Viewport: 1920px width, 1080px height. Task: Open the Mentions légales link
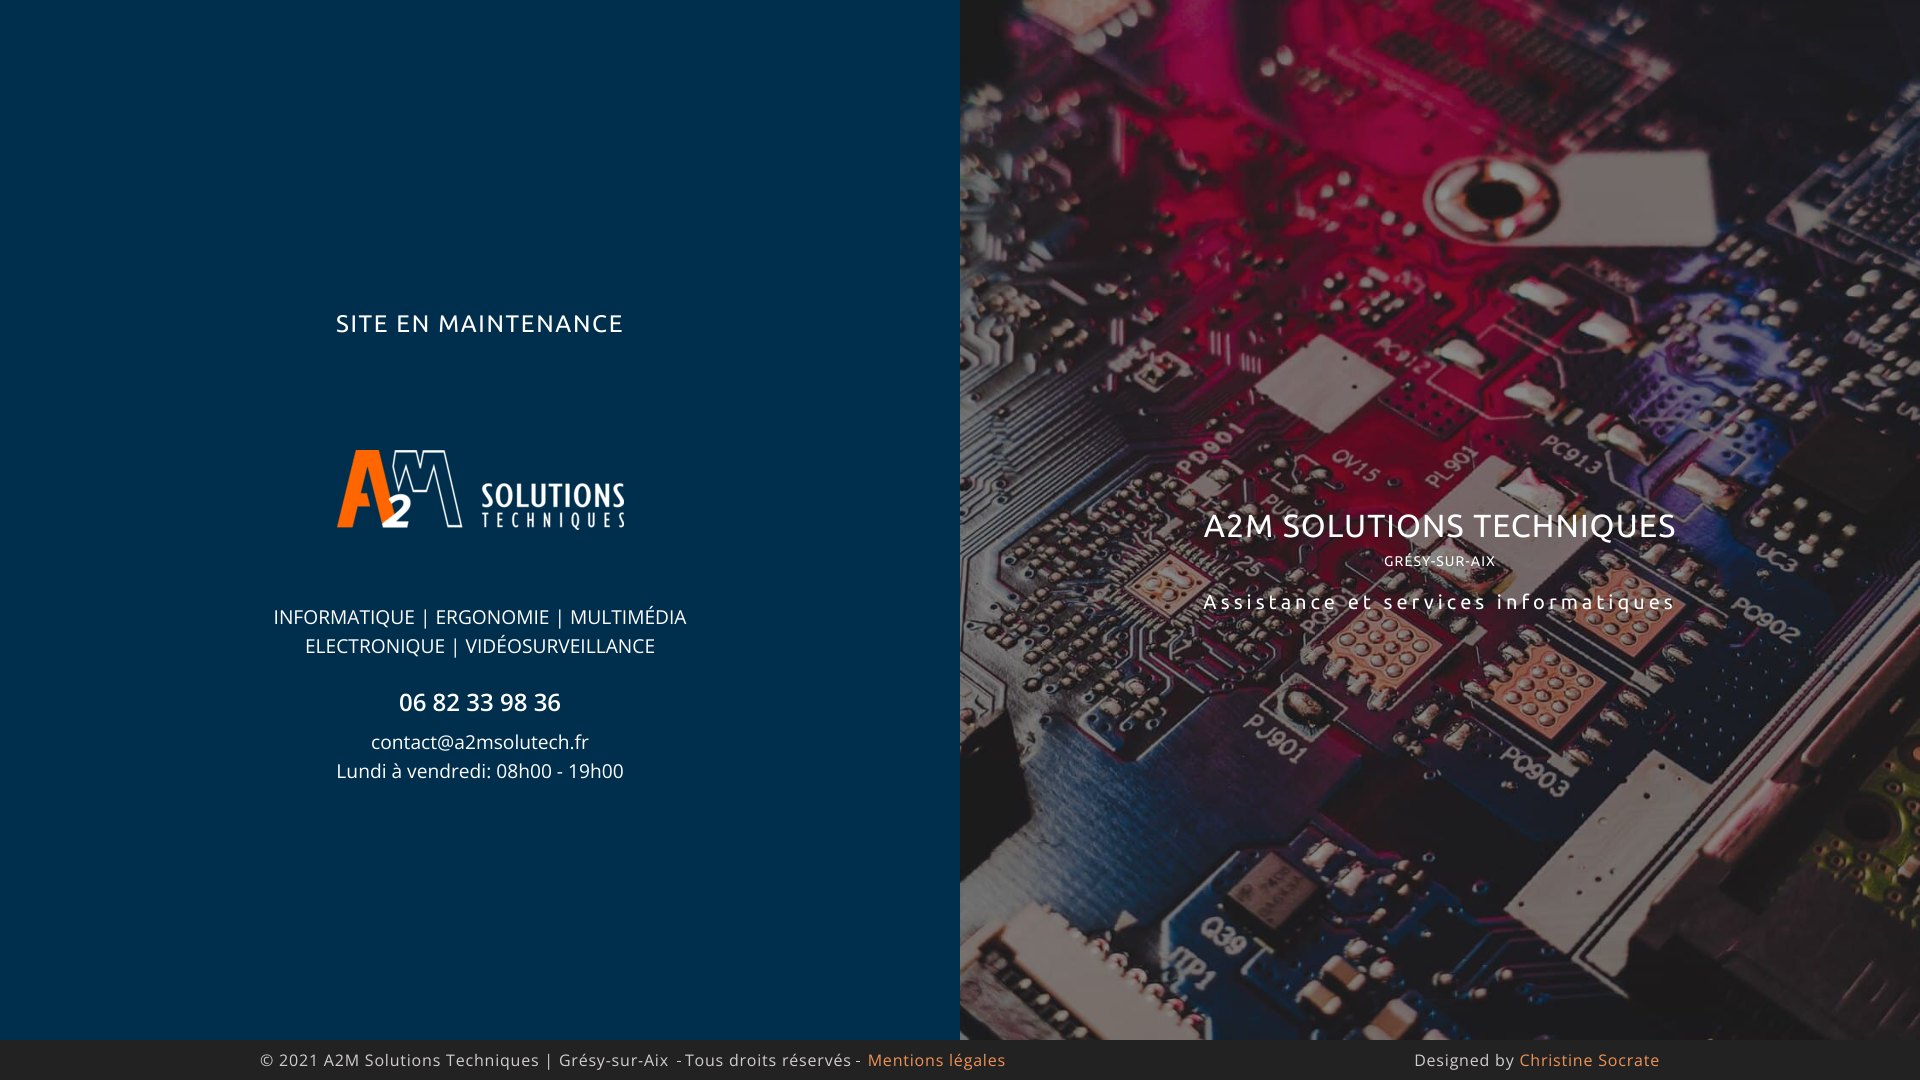point(936,1060)
